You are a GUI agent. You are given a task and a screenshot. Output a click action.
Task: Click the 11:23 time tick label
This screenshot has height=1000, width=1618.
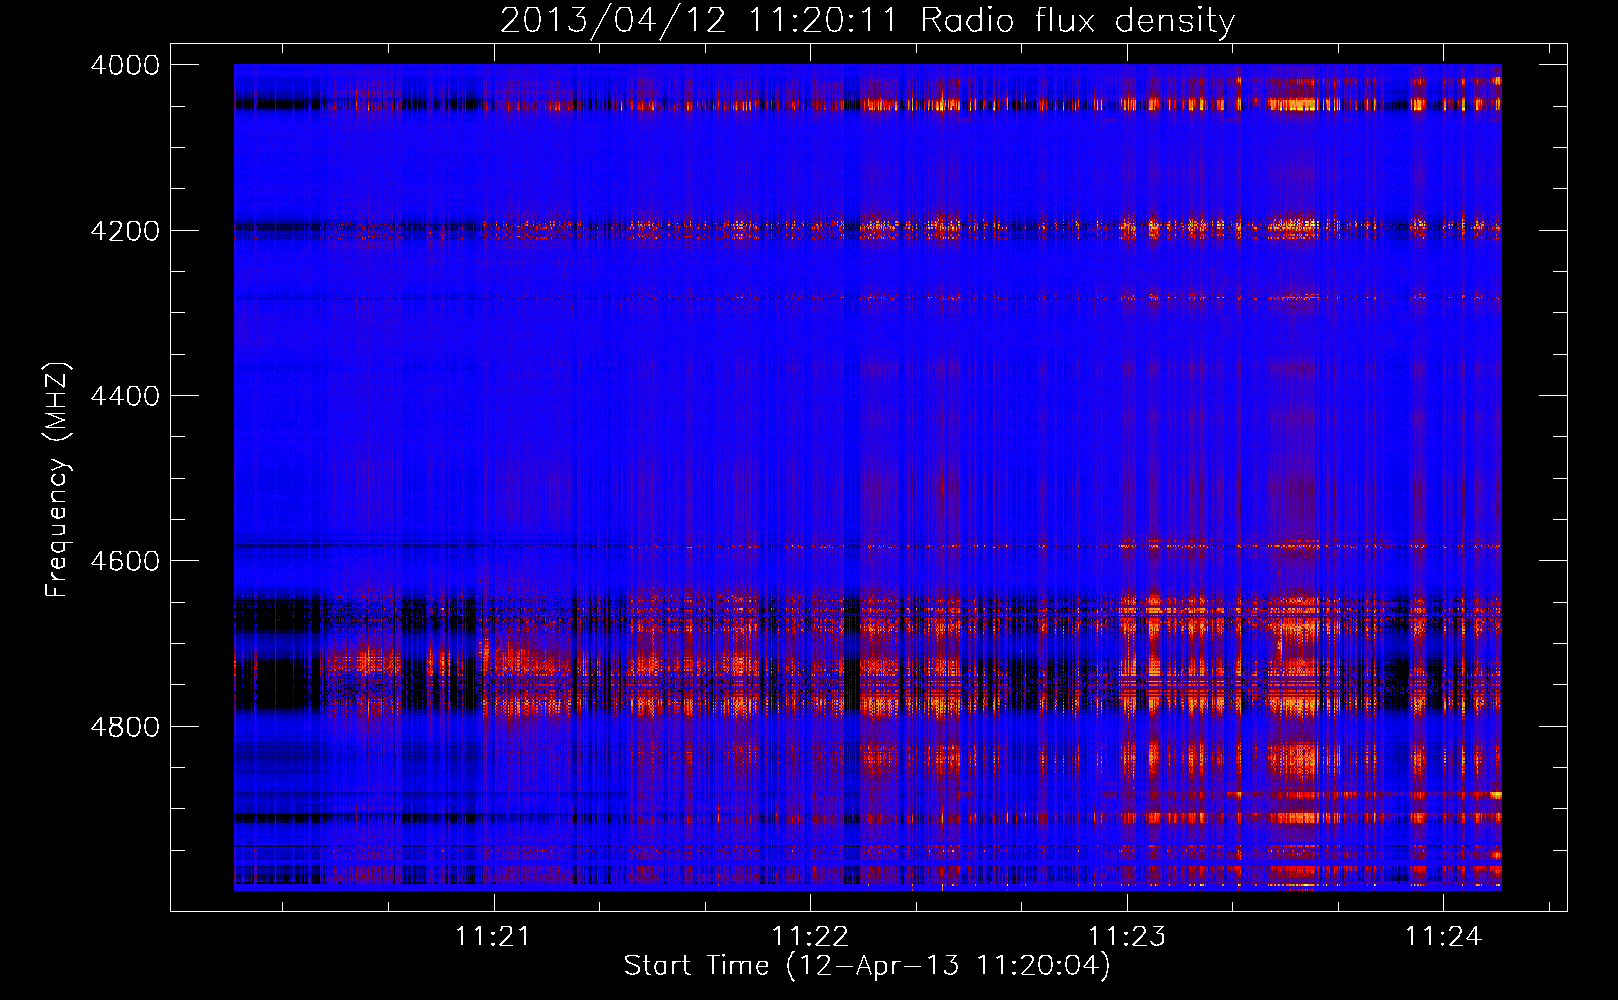point(1127,936)
